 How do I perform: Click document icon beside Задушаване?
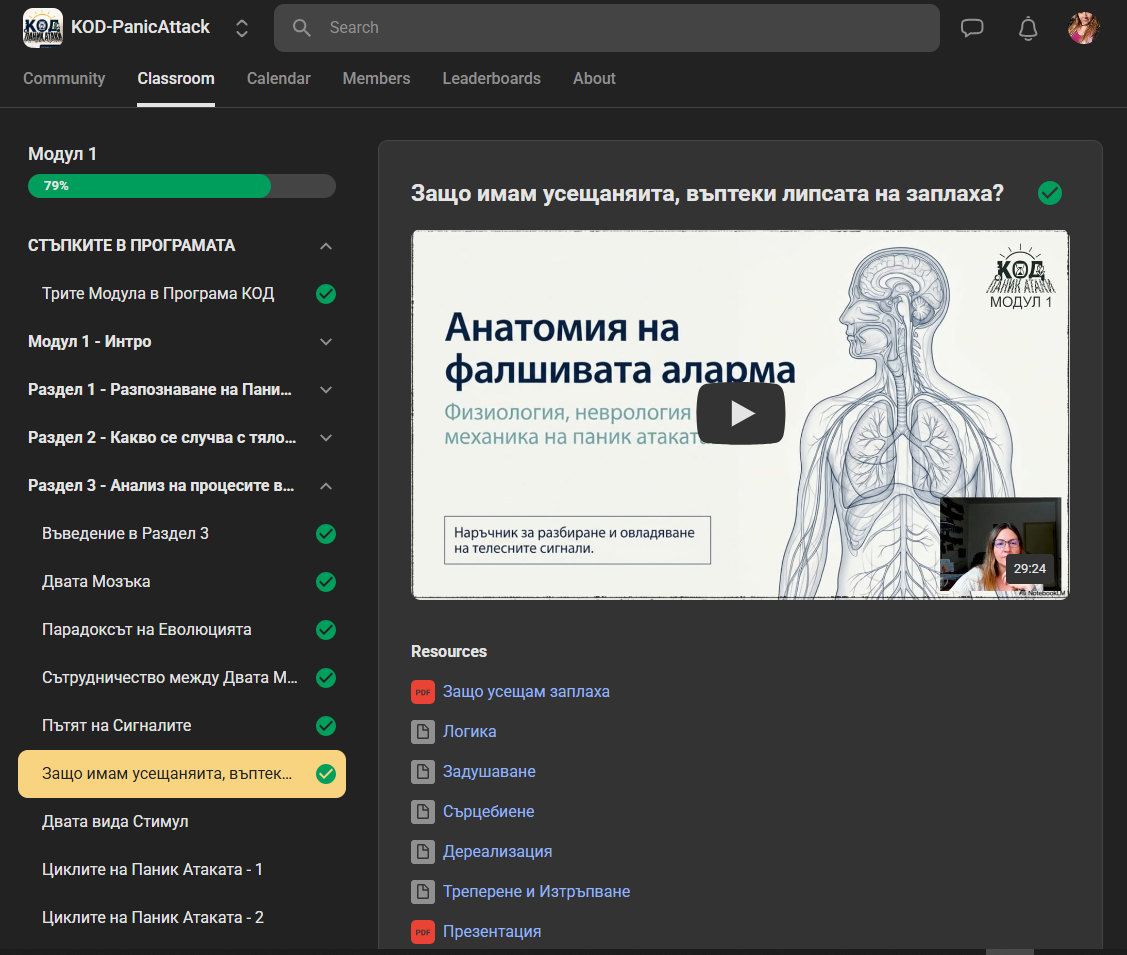pos(423,772)
